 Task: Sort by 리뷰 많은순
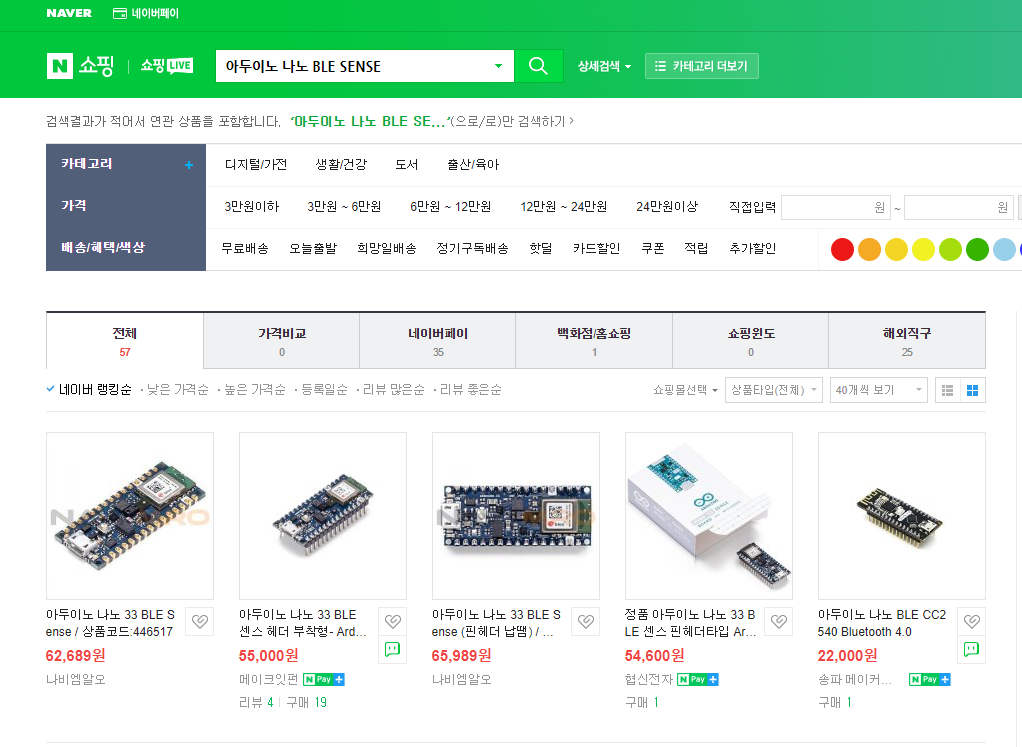point(394,390)
